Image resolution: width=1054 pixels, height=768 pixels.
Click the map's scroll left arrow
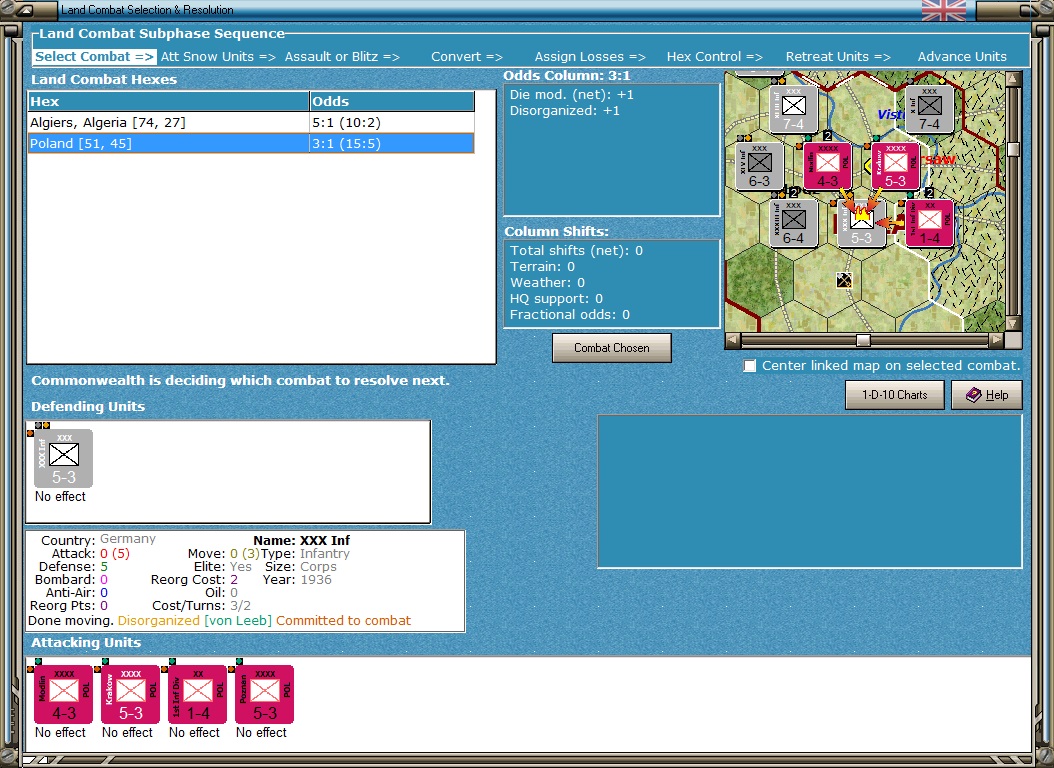click(733, 340)
